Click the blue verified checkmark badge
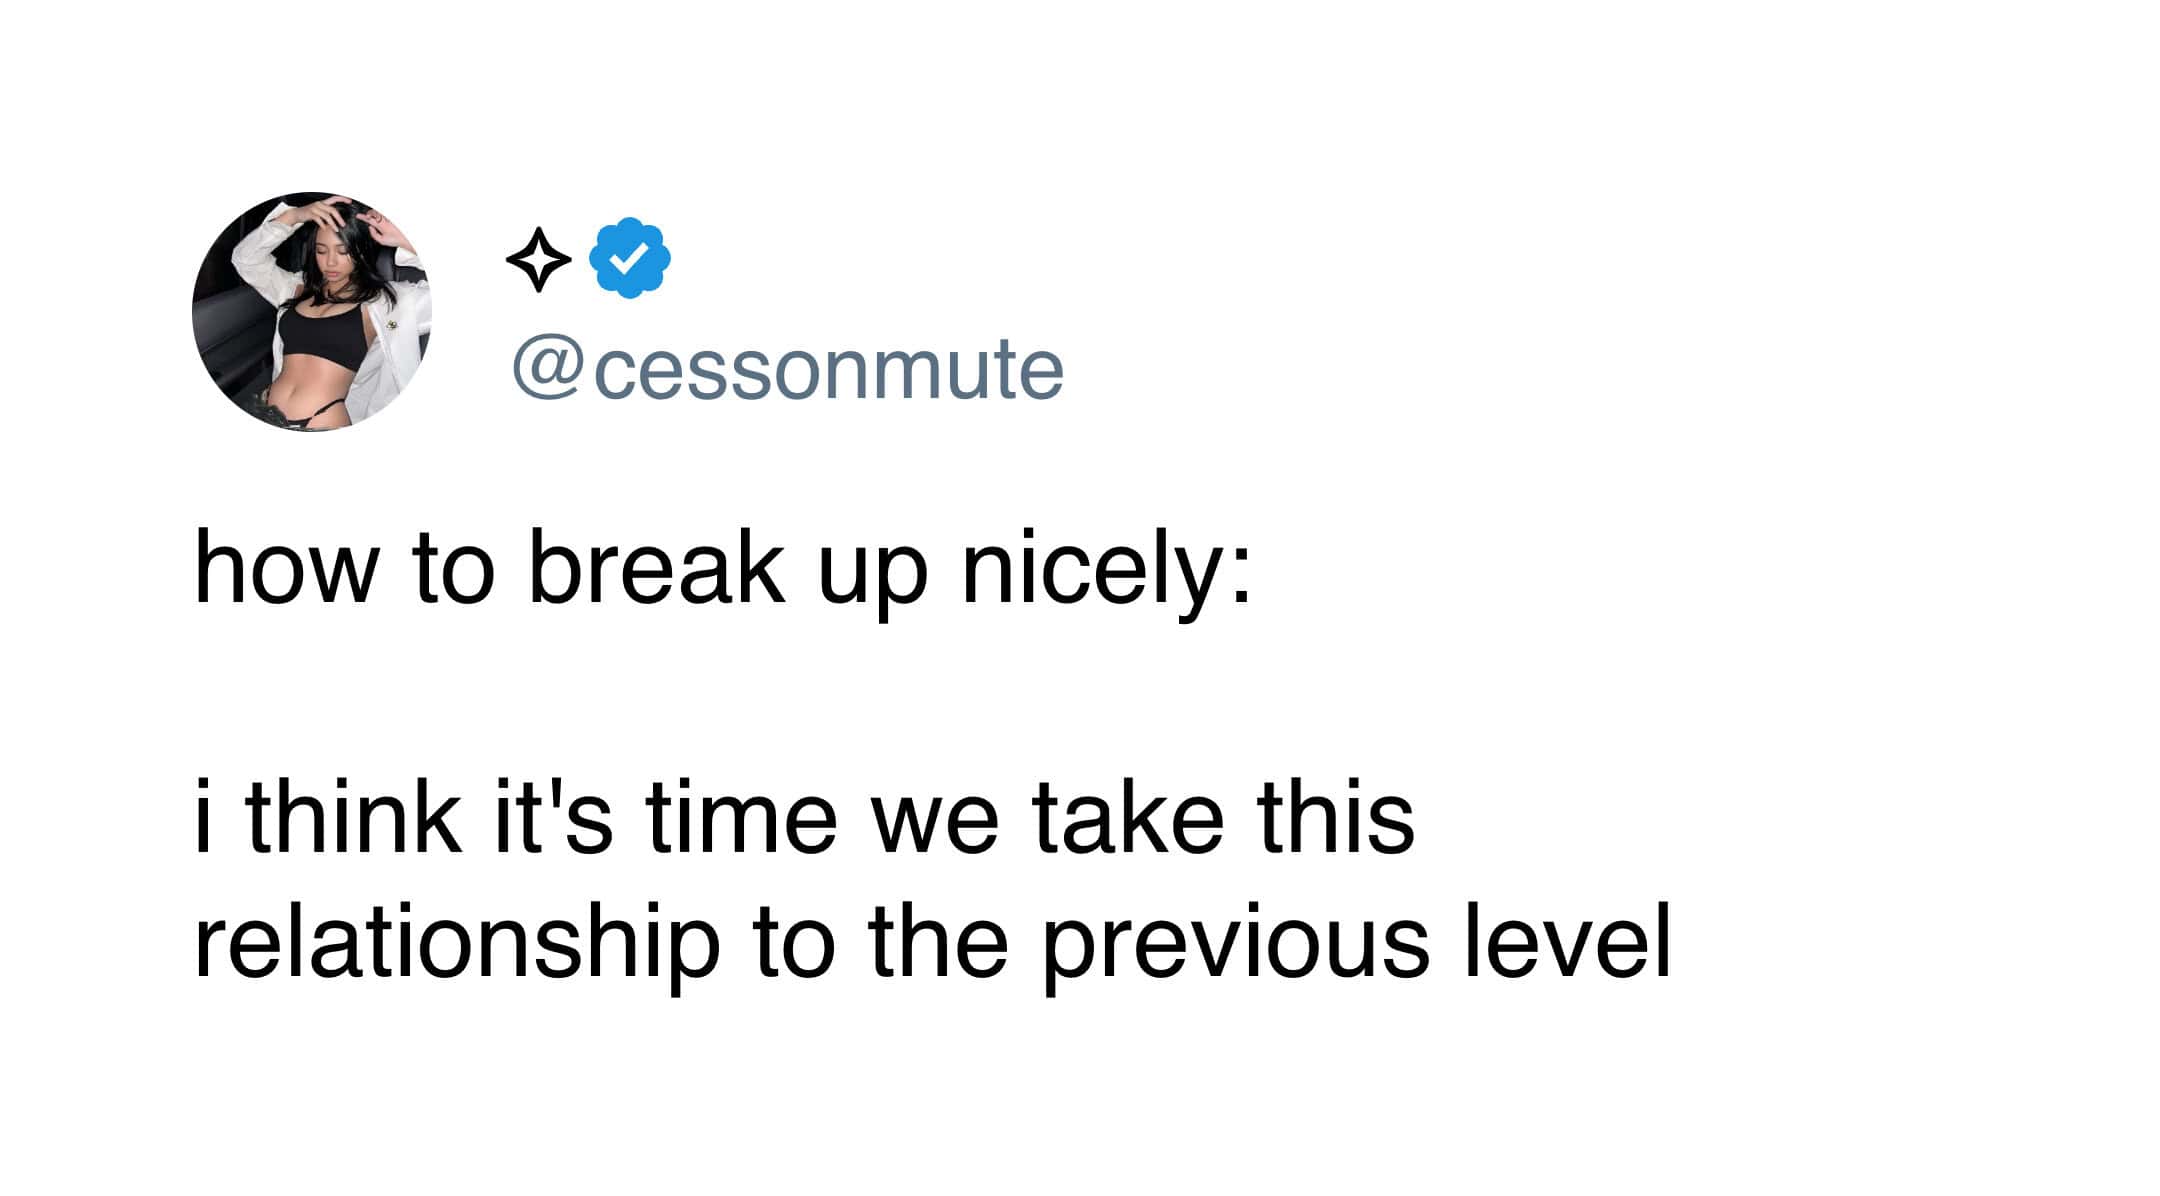The width and height of the screenshot is (2160, 1196). 629,258
